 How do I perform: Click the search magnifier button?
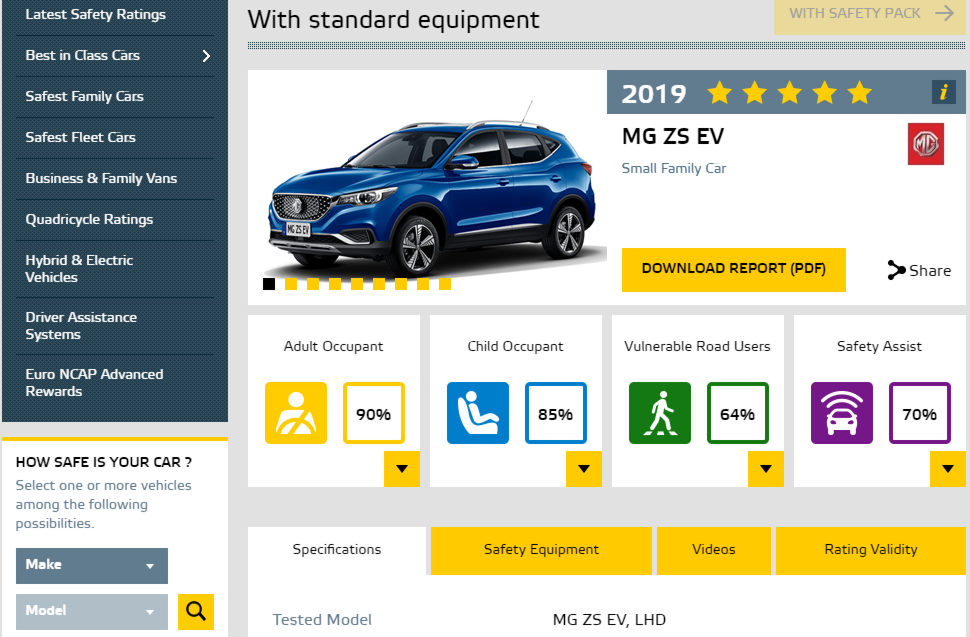195,612
